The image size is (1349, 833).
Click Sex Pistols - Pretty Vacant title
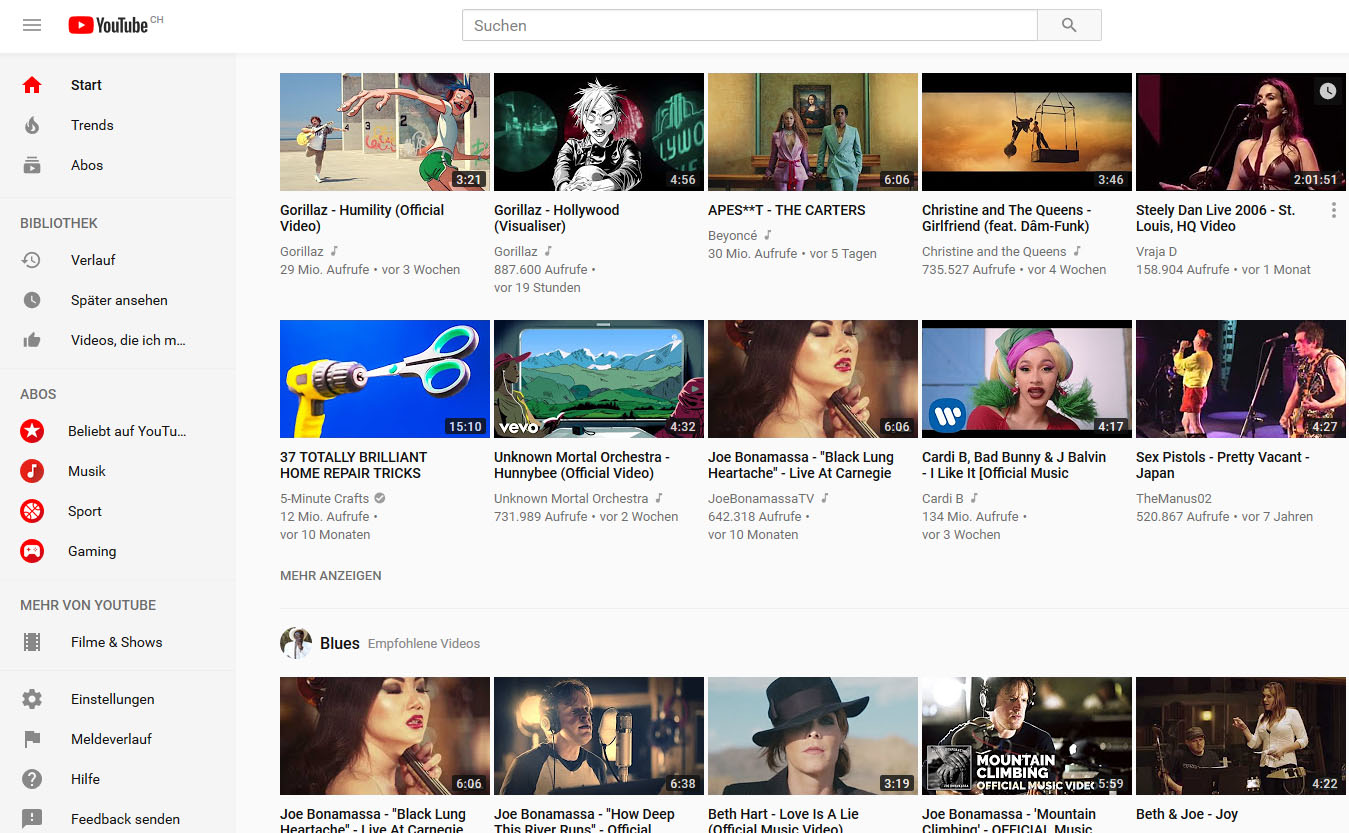coord(1222,465)
